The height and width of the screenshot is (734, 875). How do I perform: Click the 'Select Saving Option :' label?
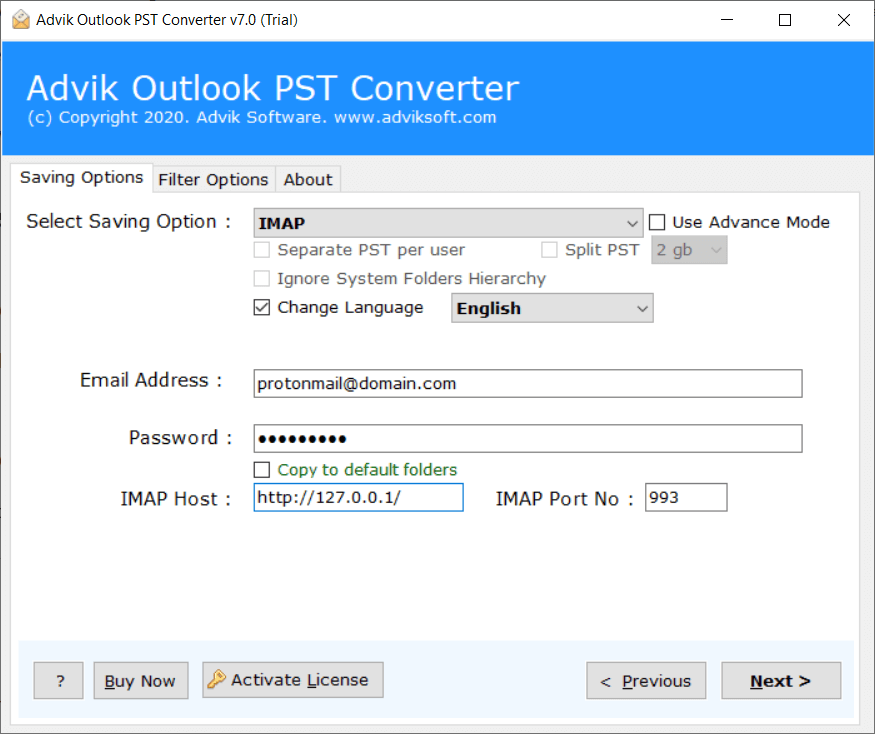[x=129, y=222]
